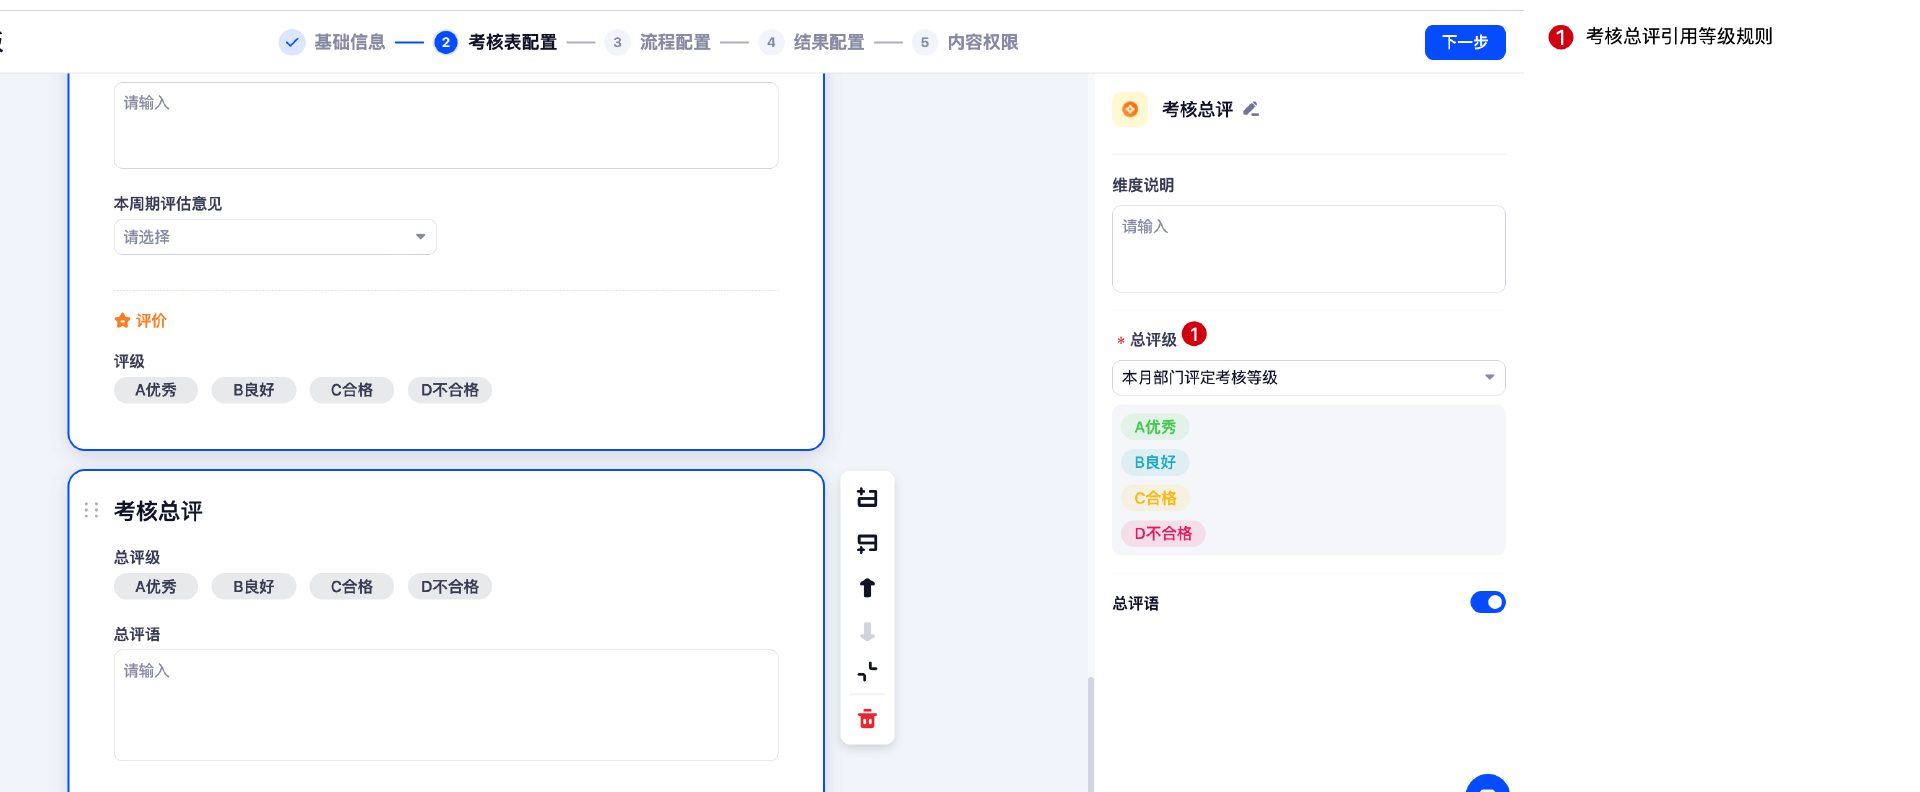Click the drag handle beside 考核总评 heading
Image resolution: width=1920 pixels, height=792 pixels.
click(91, 510)
